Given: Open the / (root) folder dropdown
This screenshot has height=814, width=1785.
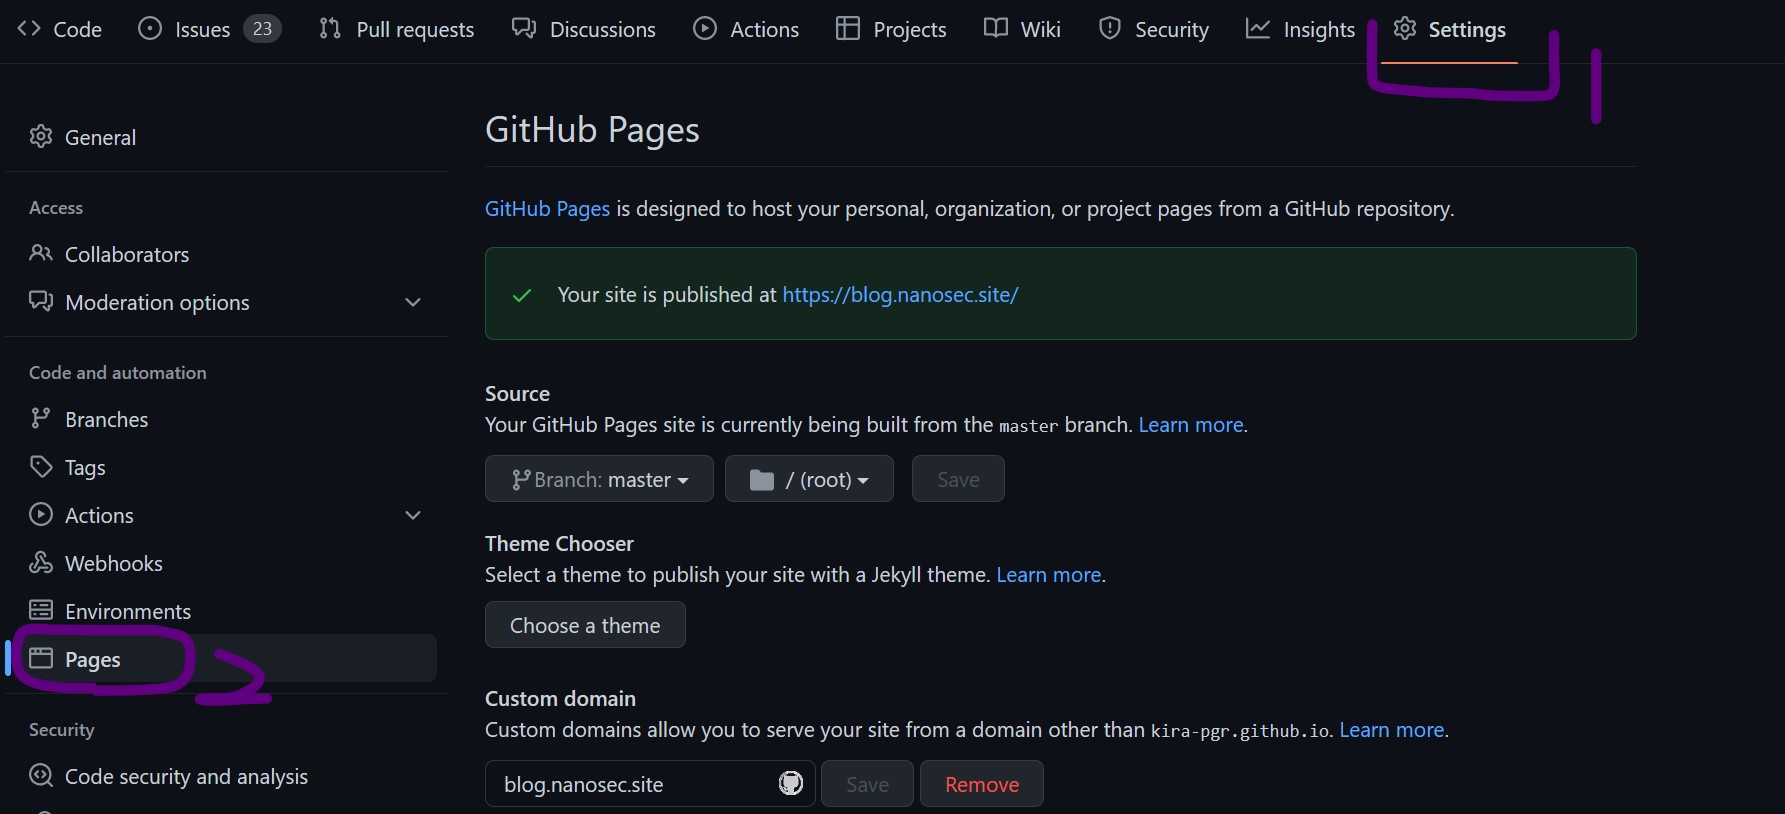Looking at the screenshot, I should coord(809,479).
